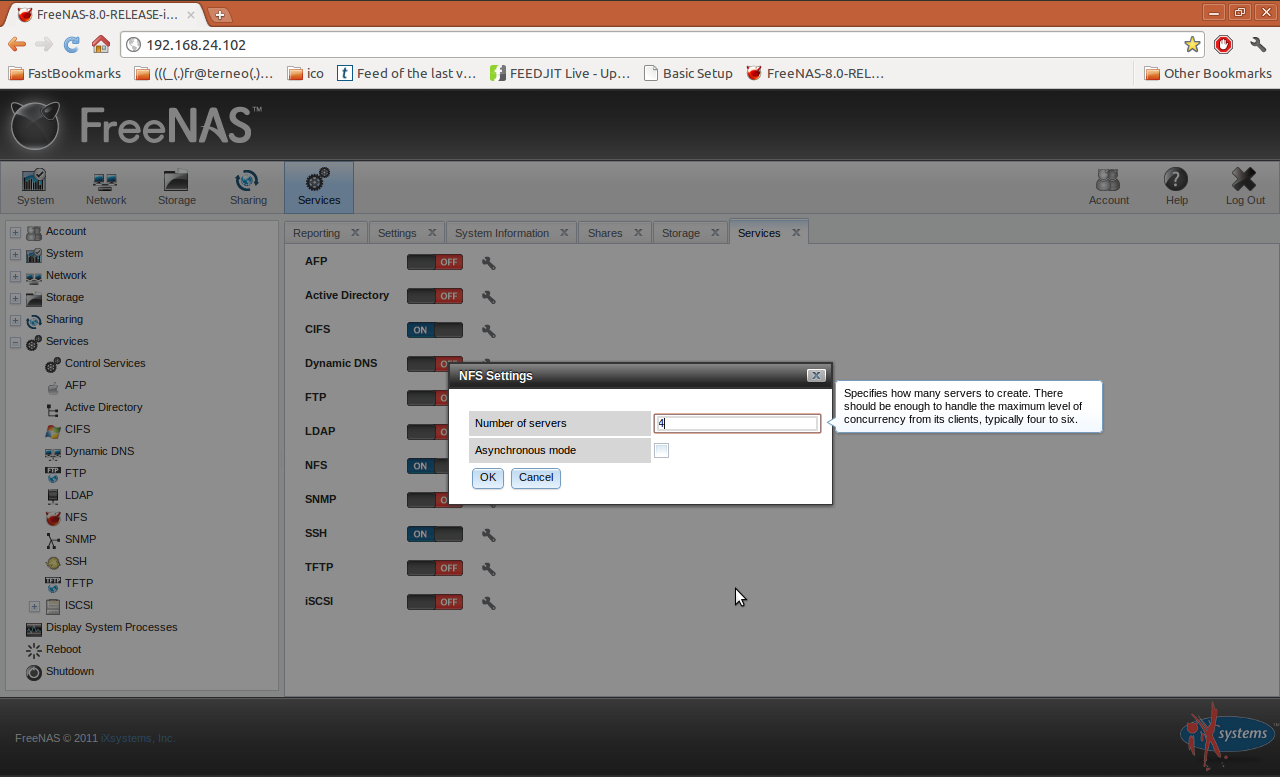Open the Network icon in the toolbar

(x=106, y=187)
